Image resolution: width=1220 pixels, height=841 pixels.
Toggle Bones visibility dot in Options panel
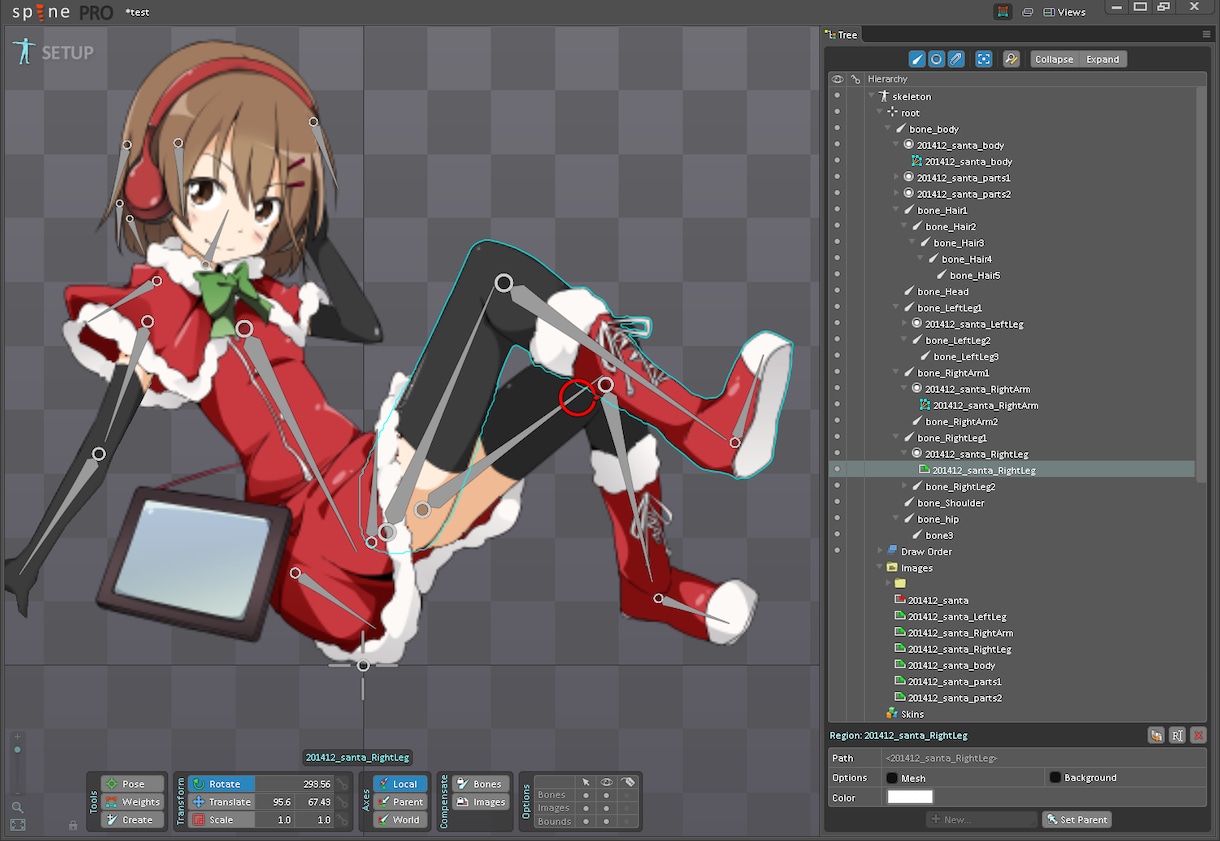point(606,795)
